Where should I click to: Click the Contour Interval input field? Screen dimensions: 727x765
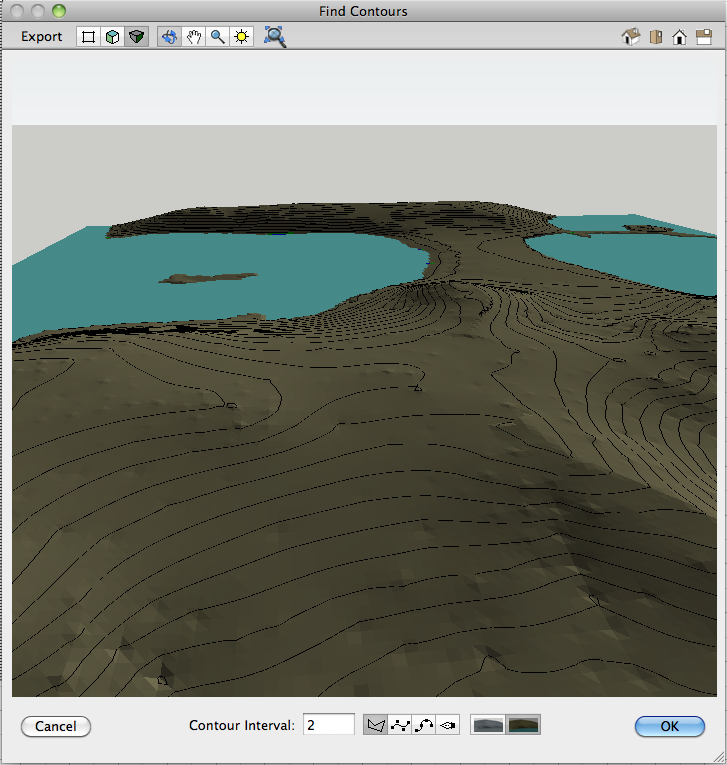(x=329, y=725)
